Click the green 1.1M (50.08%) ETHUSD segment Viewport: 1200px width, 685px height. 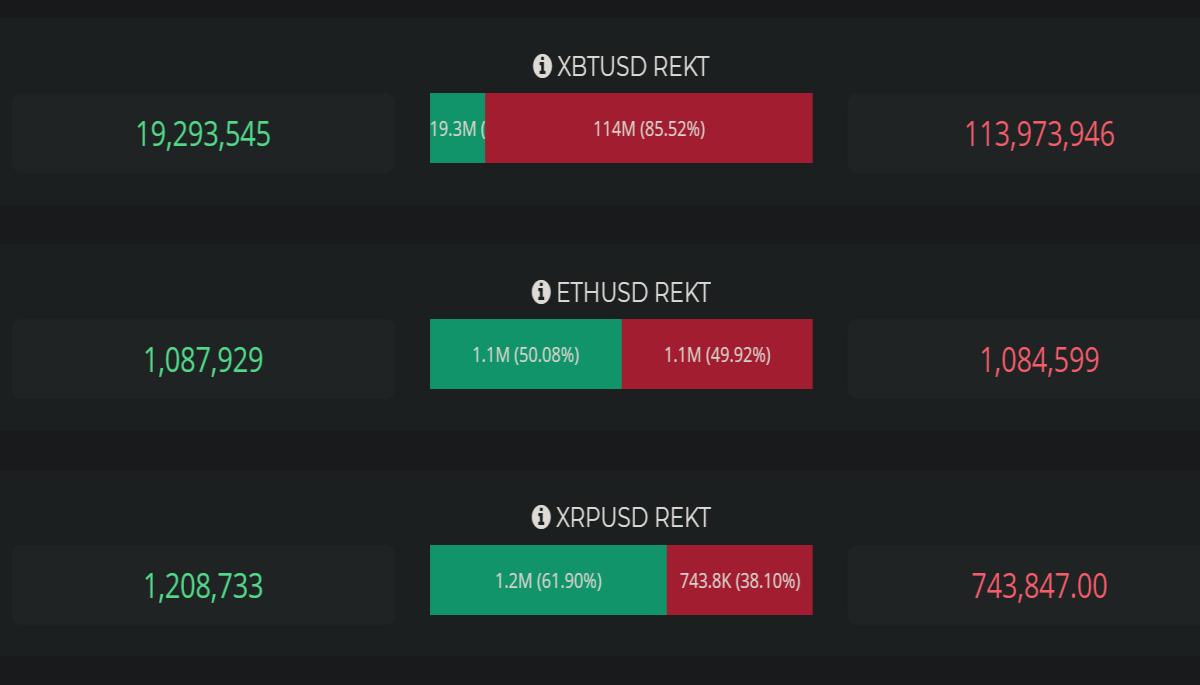tap(526, 354)
